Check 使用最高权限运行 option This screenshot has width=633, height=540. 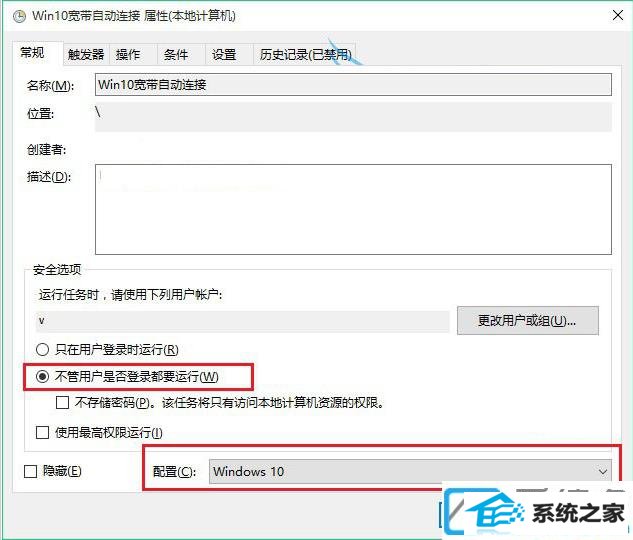(x=42, y=433)
